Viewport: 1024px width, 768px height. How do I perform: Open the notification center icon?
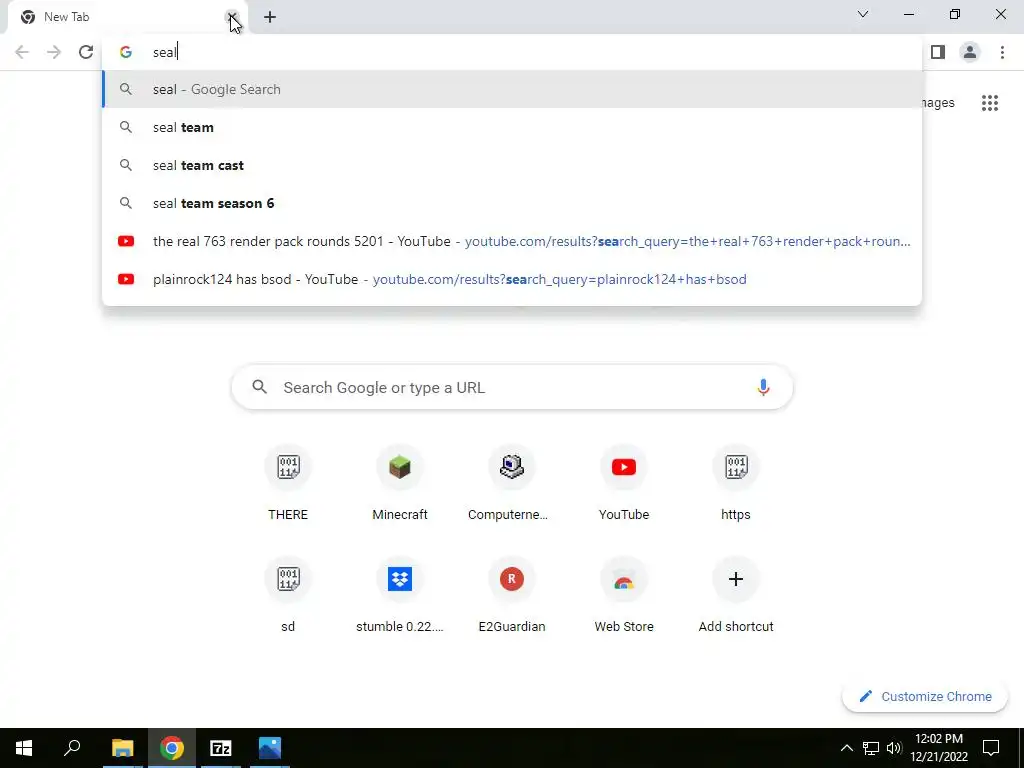coord(991,748)
